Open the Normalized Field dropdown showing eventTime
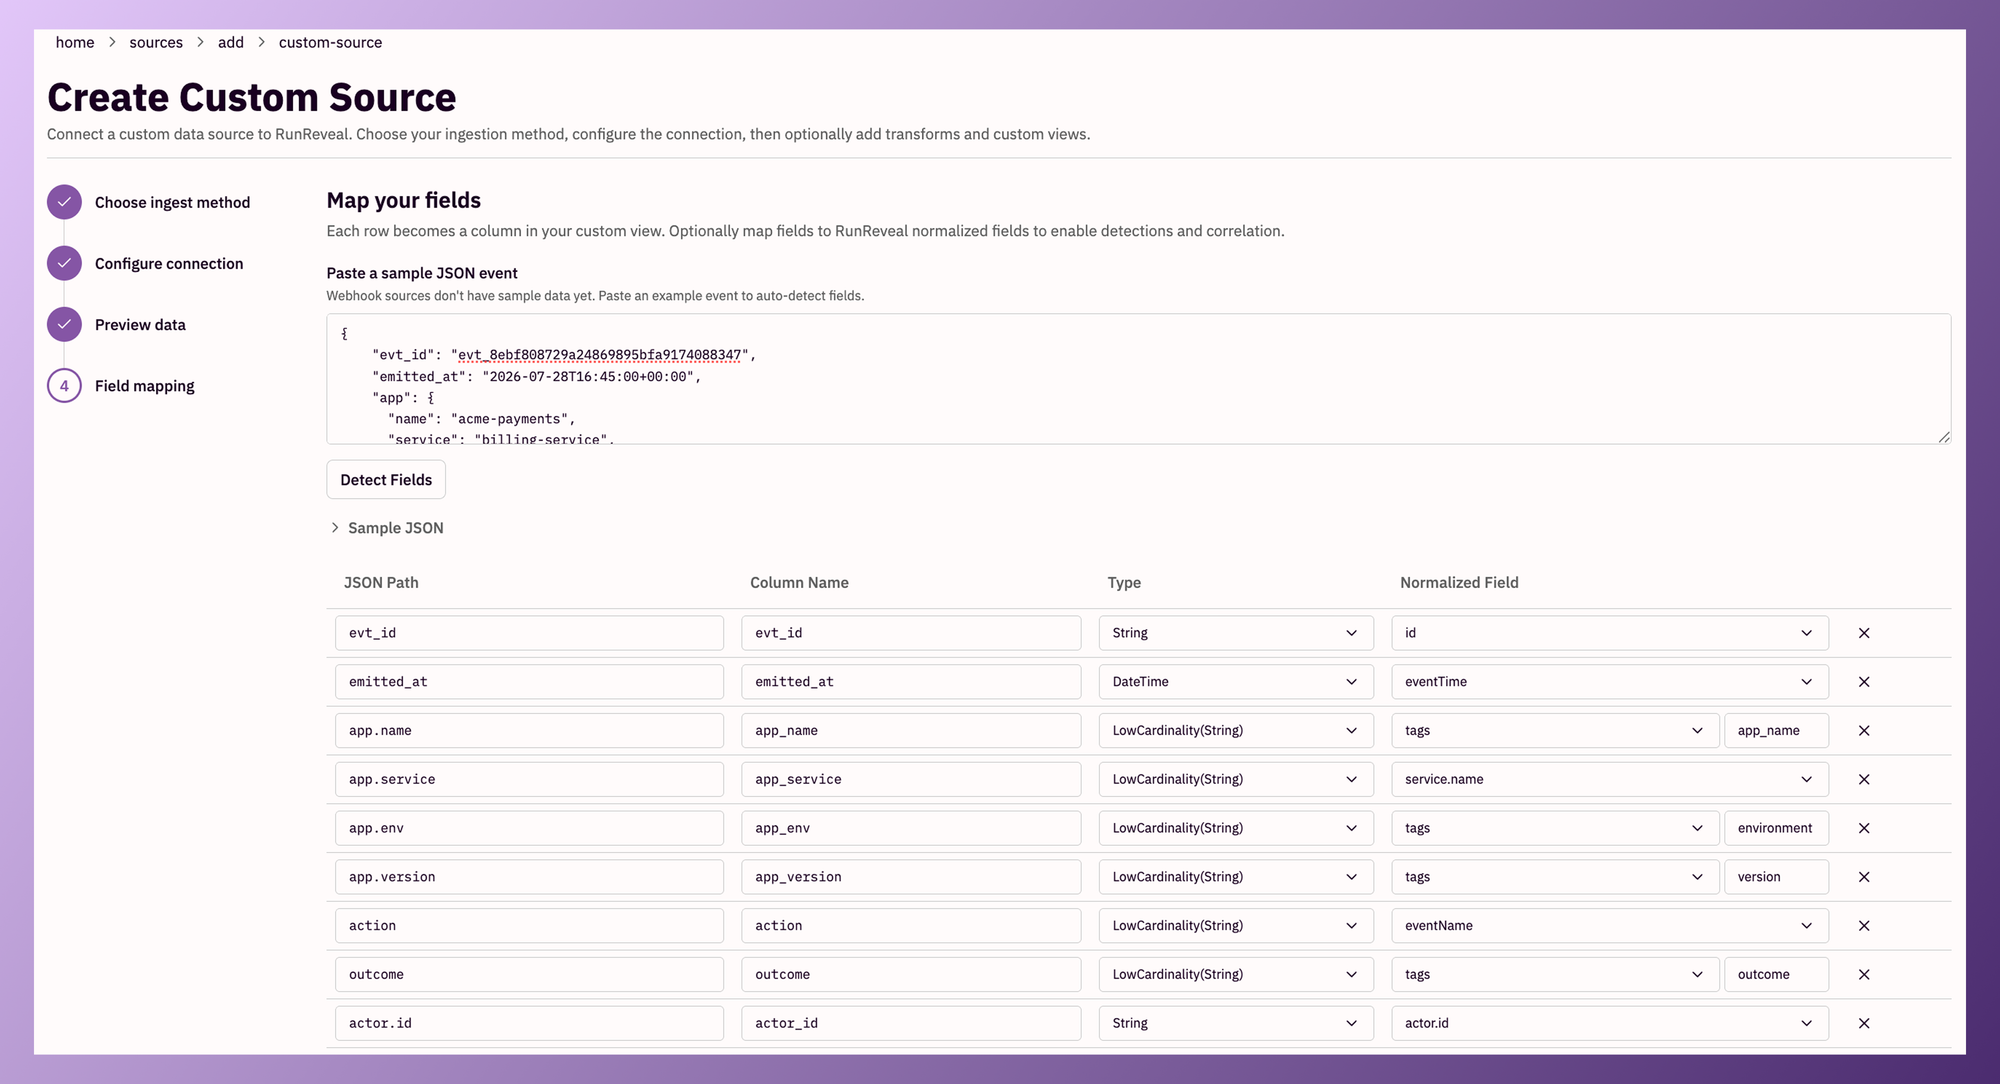Image resolution: width=2000 pixels, height=1084 pixels. click(1610, 682)
